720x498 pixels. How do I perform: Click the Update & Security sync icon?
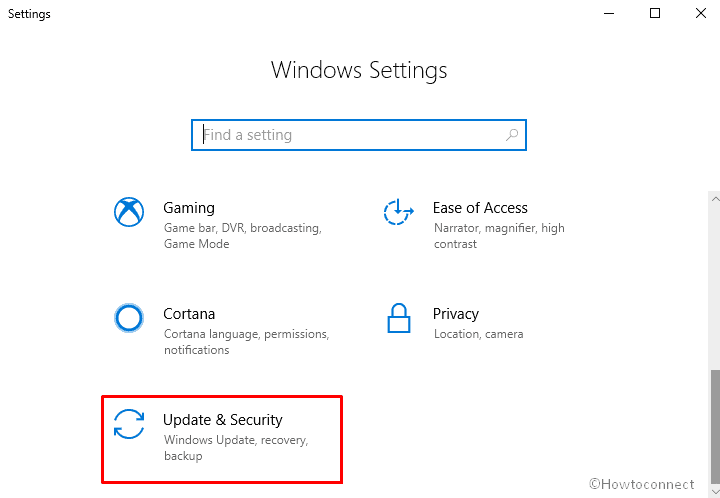pos(129,424)
